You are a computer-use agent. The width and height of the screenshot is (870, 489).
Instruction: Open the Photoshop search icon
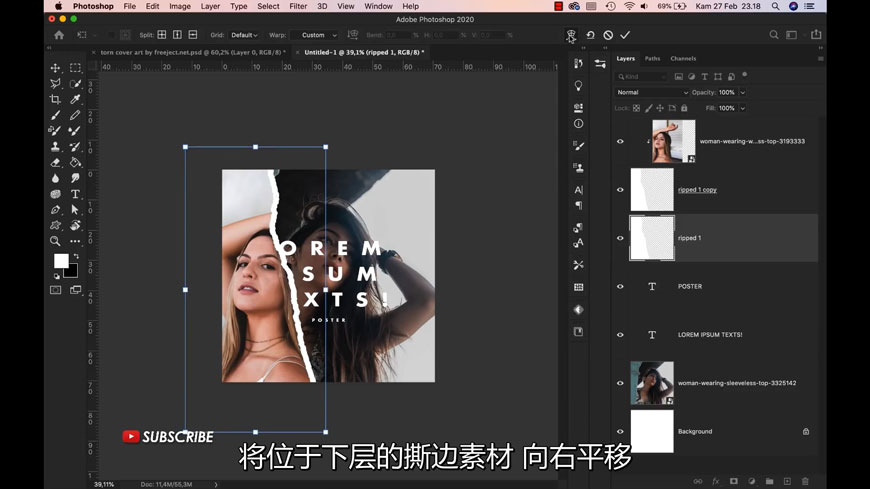773,35
